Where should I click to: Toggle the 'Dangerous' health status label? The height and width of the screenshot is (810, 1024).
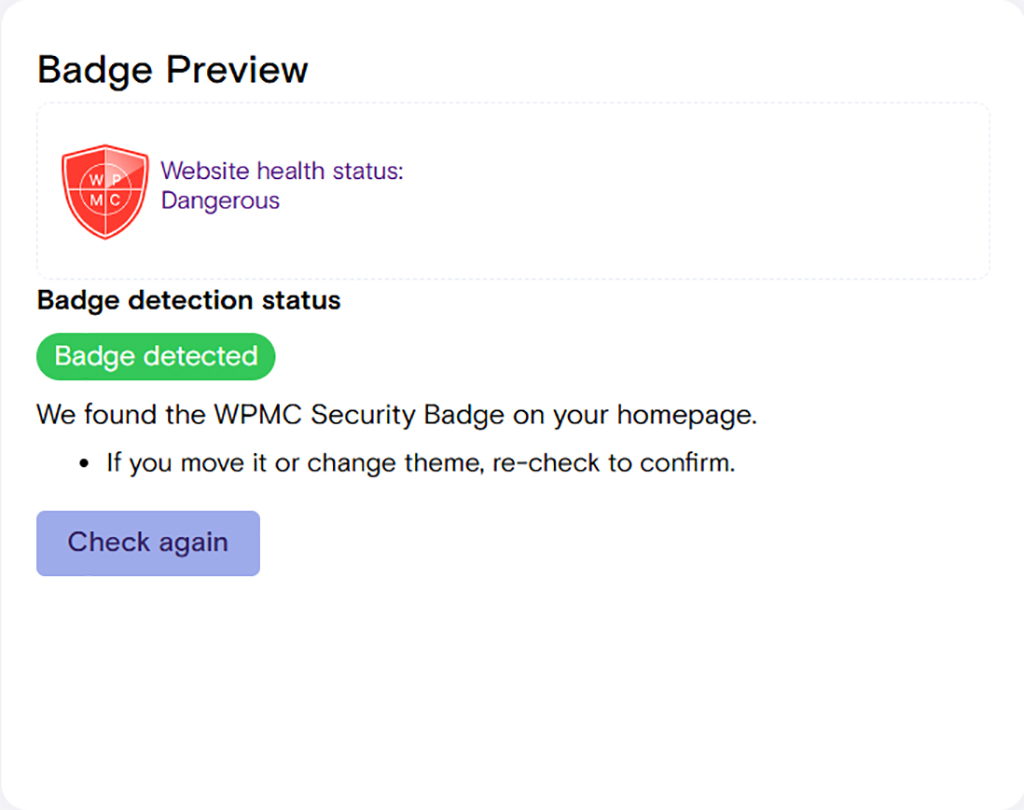pos(219,201)
